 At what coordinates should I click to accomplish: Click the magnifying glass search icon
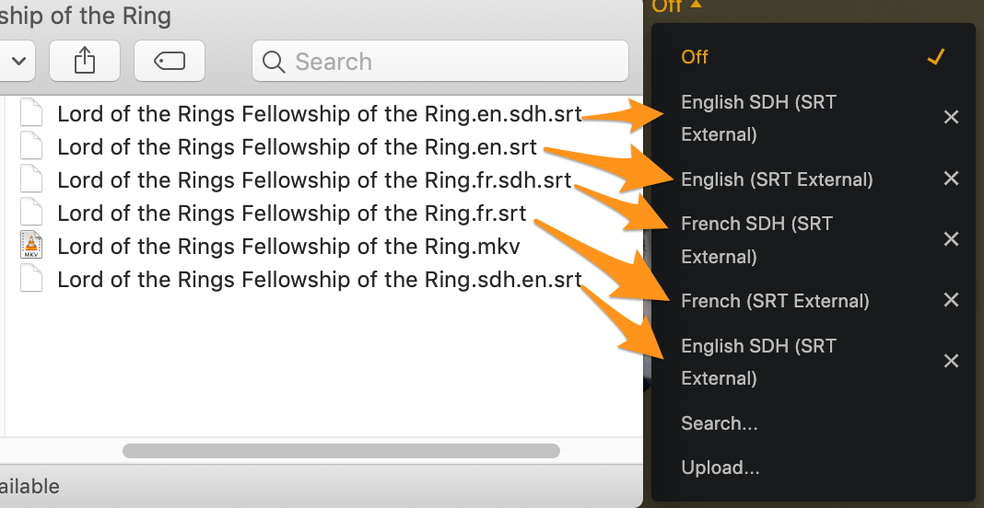[273, 62]
